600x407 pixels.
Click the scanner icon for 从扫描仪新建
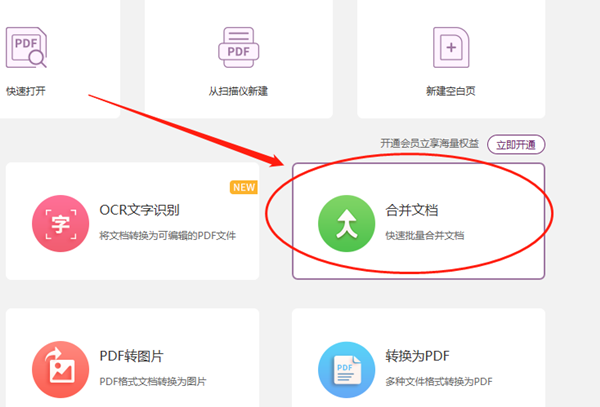click(237, 47)
